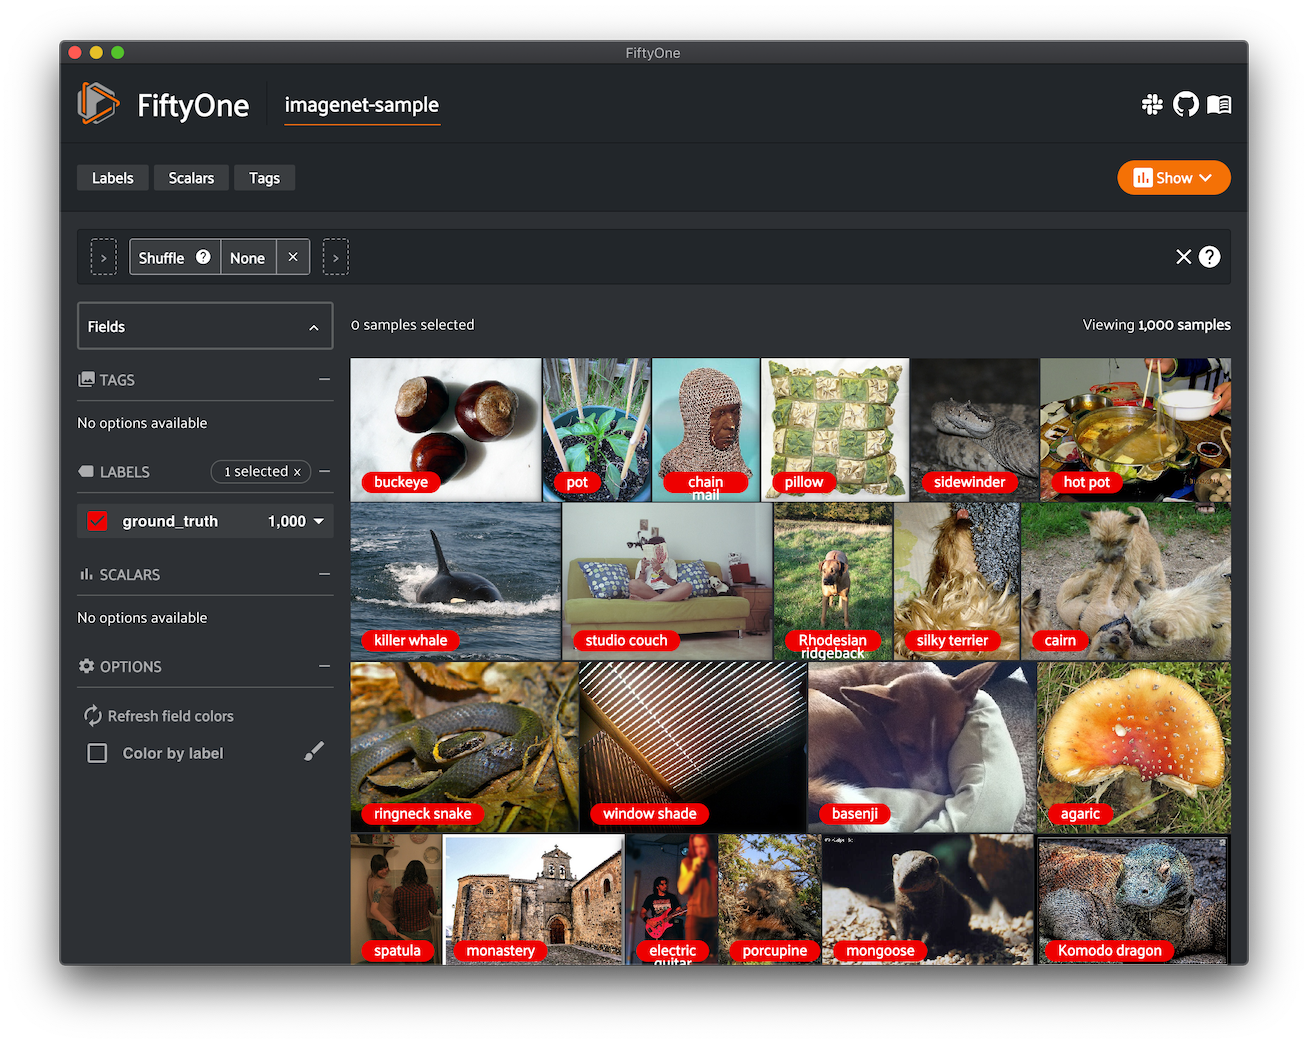Uncheck the ground_truth label checkbox
The image size is (1308, 1044).
(x=97, y=521)
